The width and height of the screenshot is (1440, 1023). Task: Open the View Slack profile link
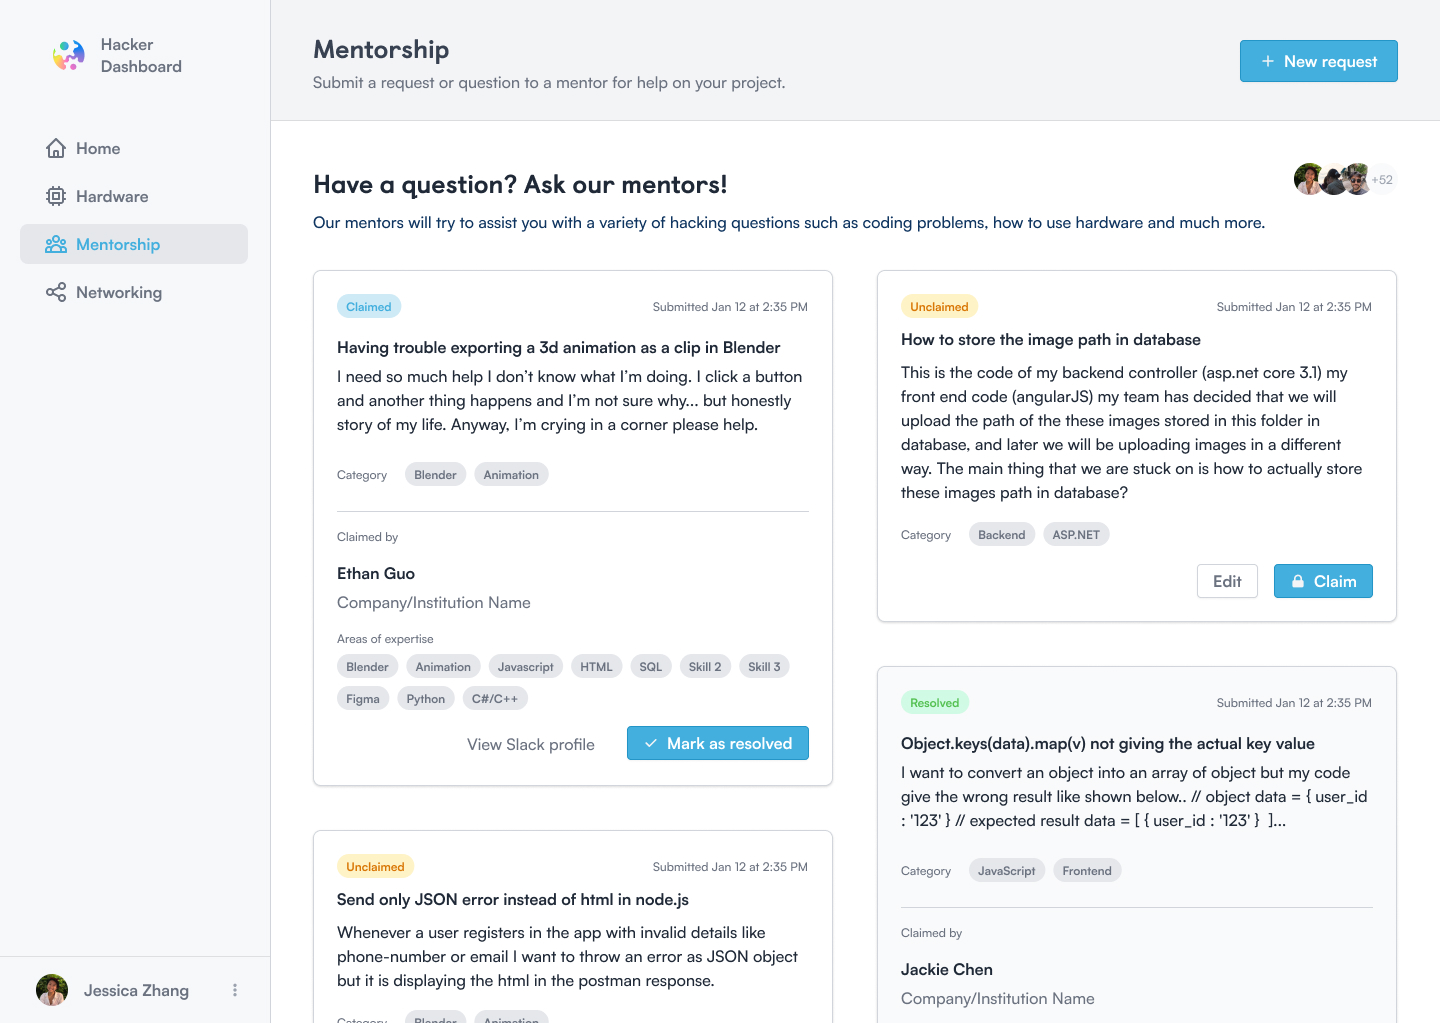530,744
